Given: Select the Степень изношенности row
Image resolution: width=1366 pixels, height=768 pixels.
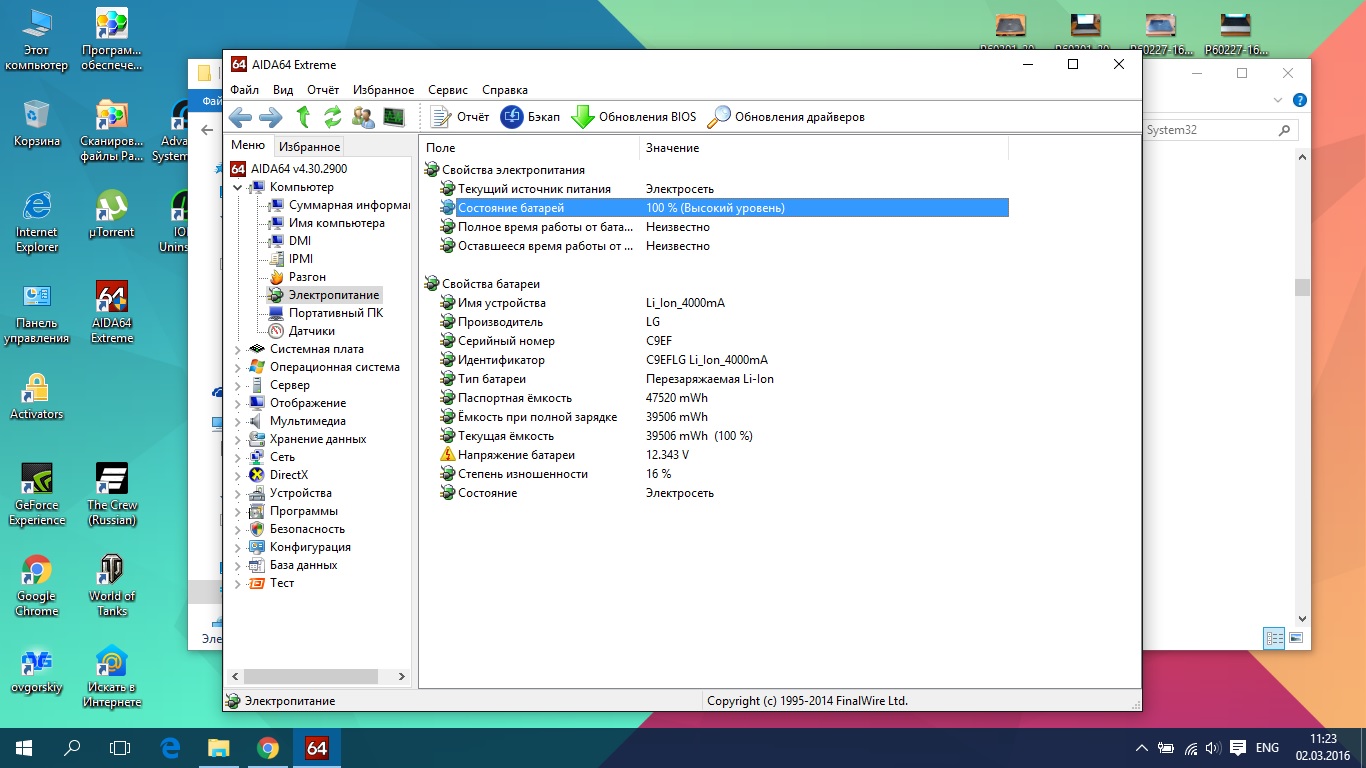Looking at the screenshot, I should pos(723,474).
